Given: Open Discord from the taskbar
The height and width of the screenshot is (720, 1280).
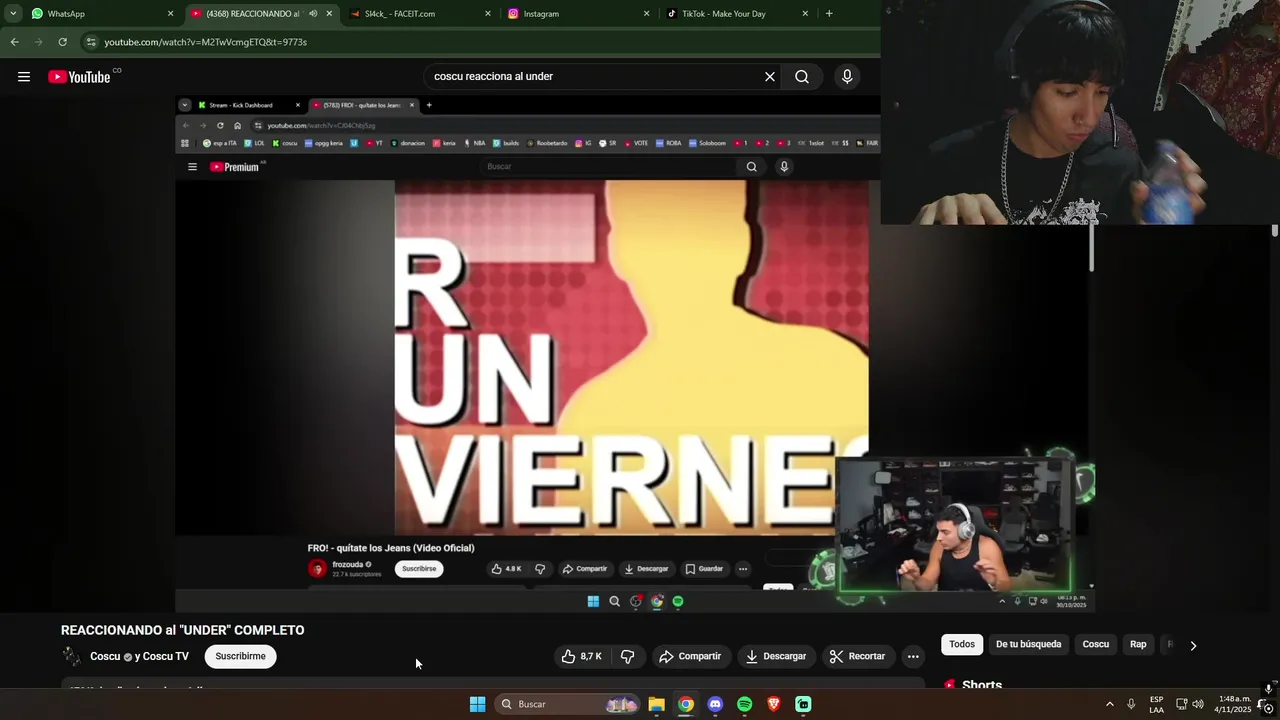Looking at the screenshot, I should (x=715, y=704).
